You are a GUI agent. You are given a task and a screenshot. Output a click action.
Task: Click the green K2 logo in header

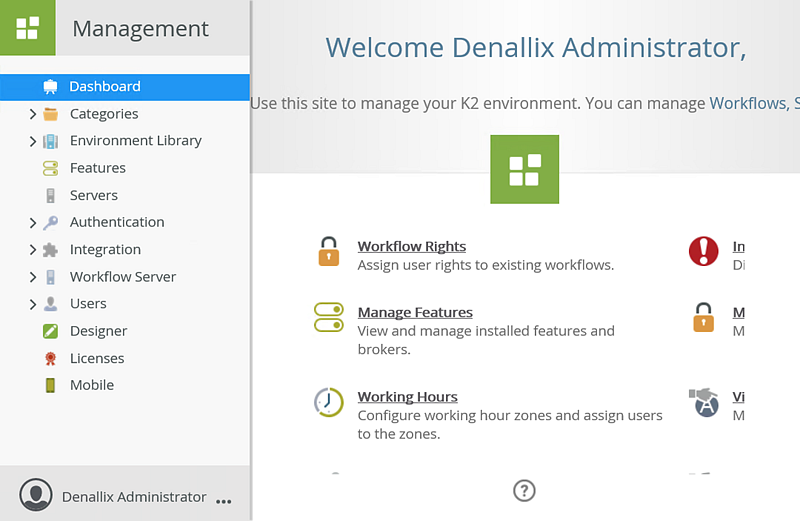point(27,27)
